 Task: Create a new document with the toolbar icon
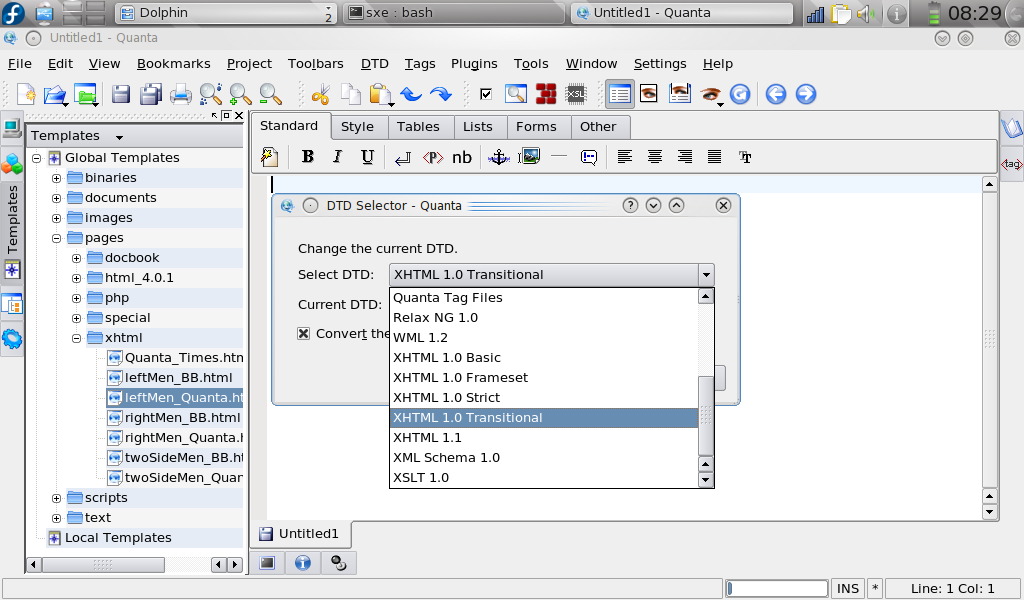(26, 94)
